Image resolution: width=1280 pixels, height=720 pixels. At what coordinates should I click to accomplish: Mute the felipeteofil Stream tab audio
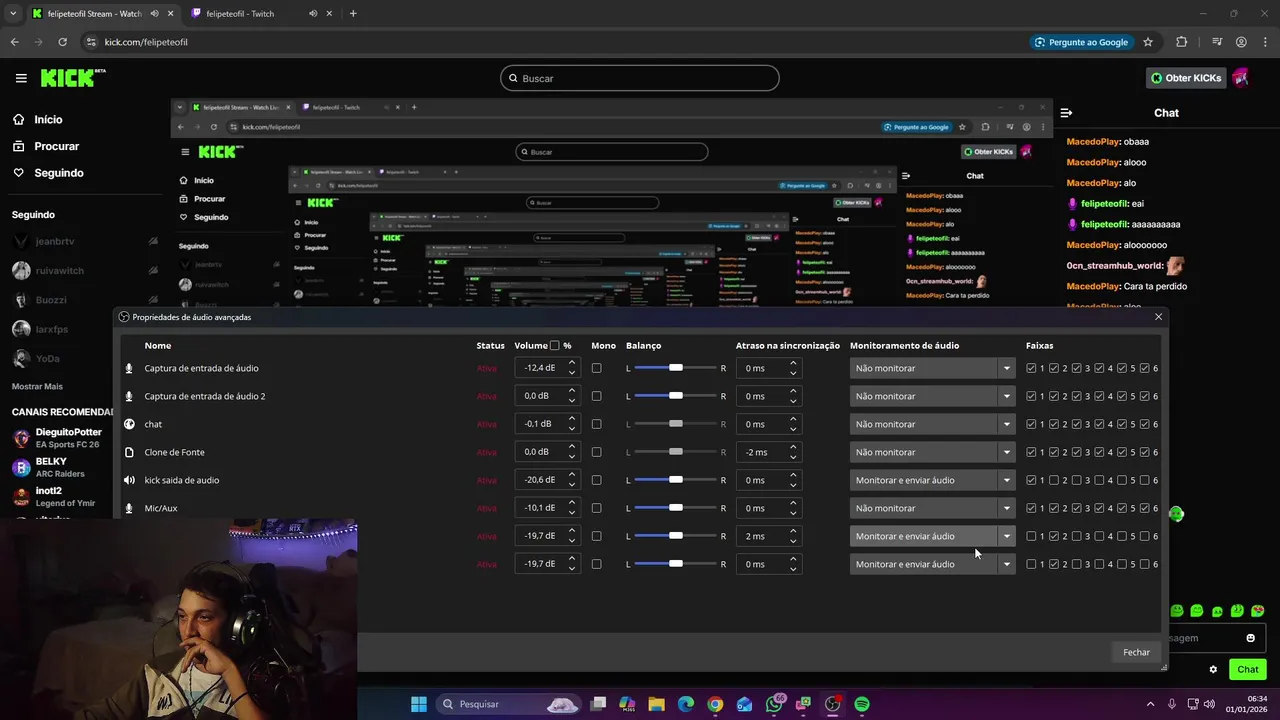(154, 14)
